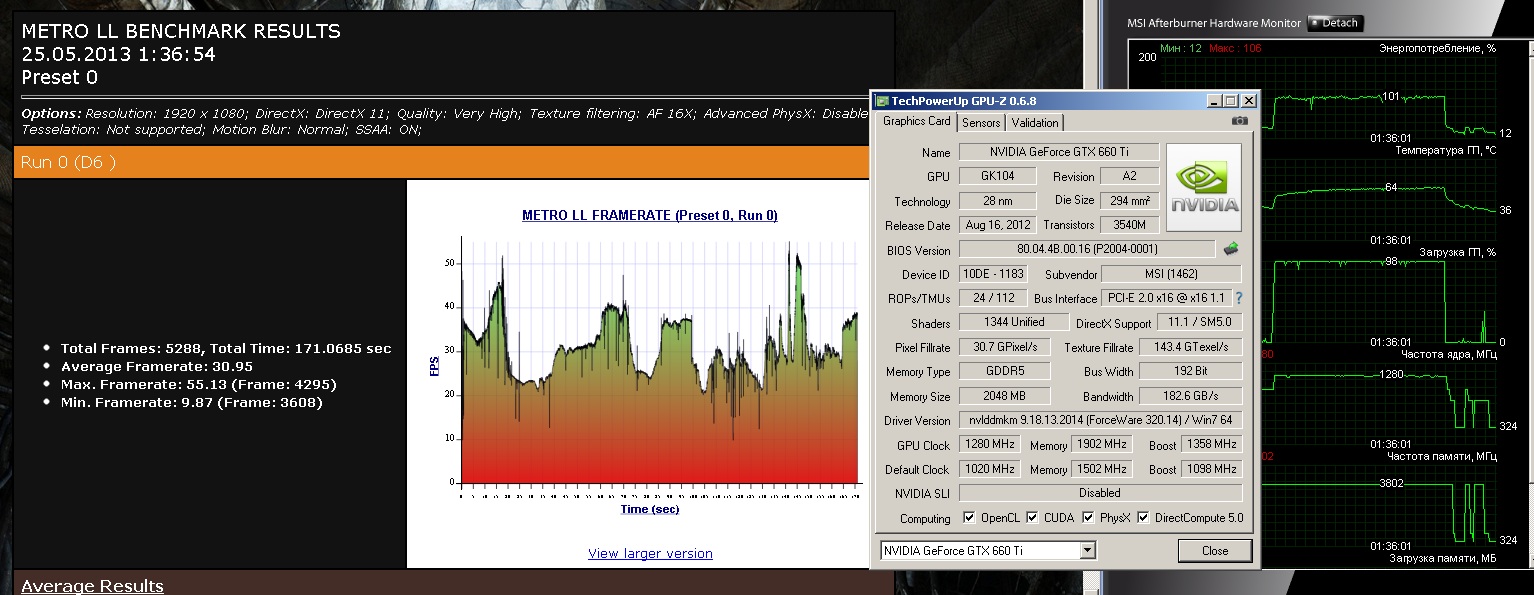Click the BIOS Version field 80.04.4B.00.16
1534x595 pixels.
coord(1087,249)
